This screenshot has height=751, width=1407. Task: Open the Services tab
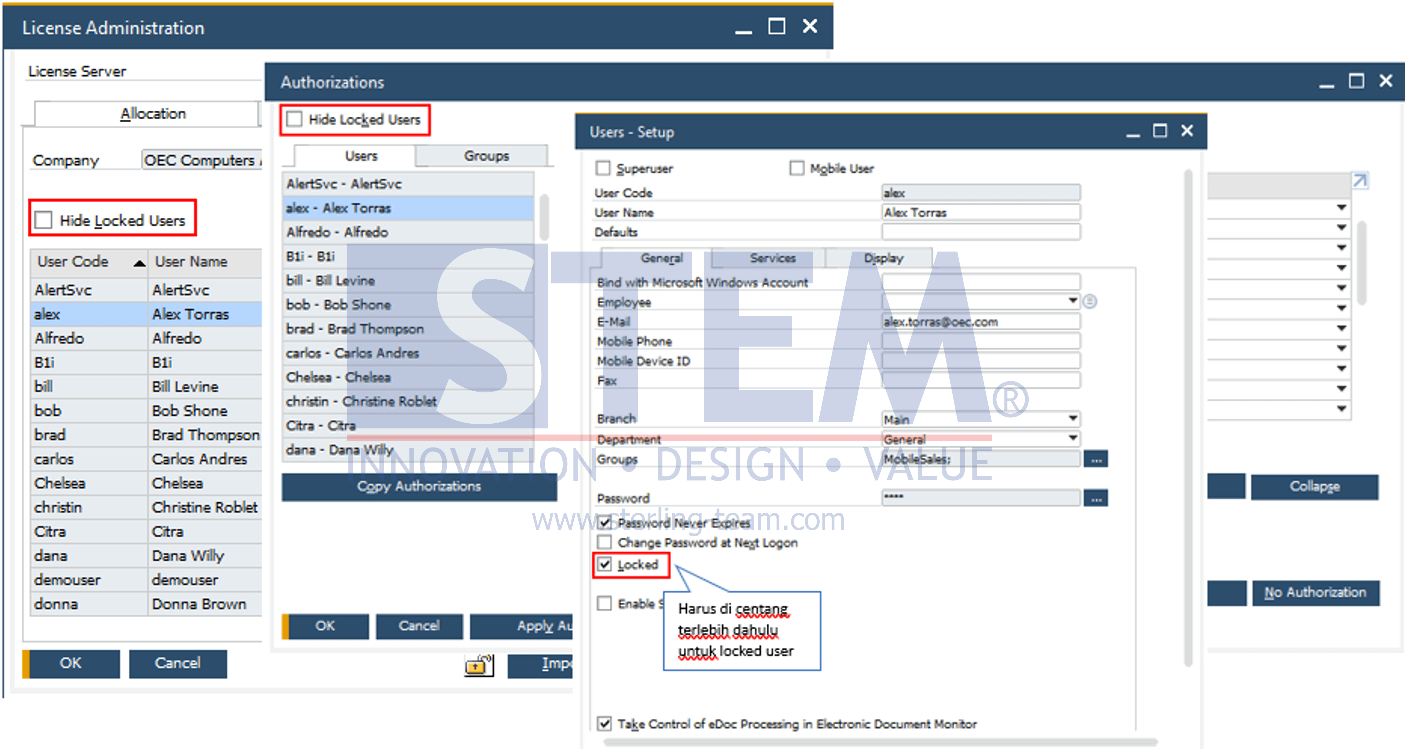point(773,258)
